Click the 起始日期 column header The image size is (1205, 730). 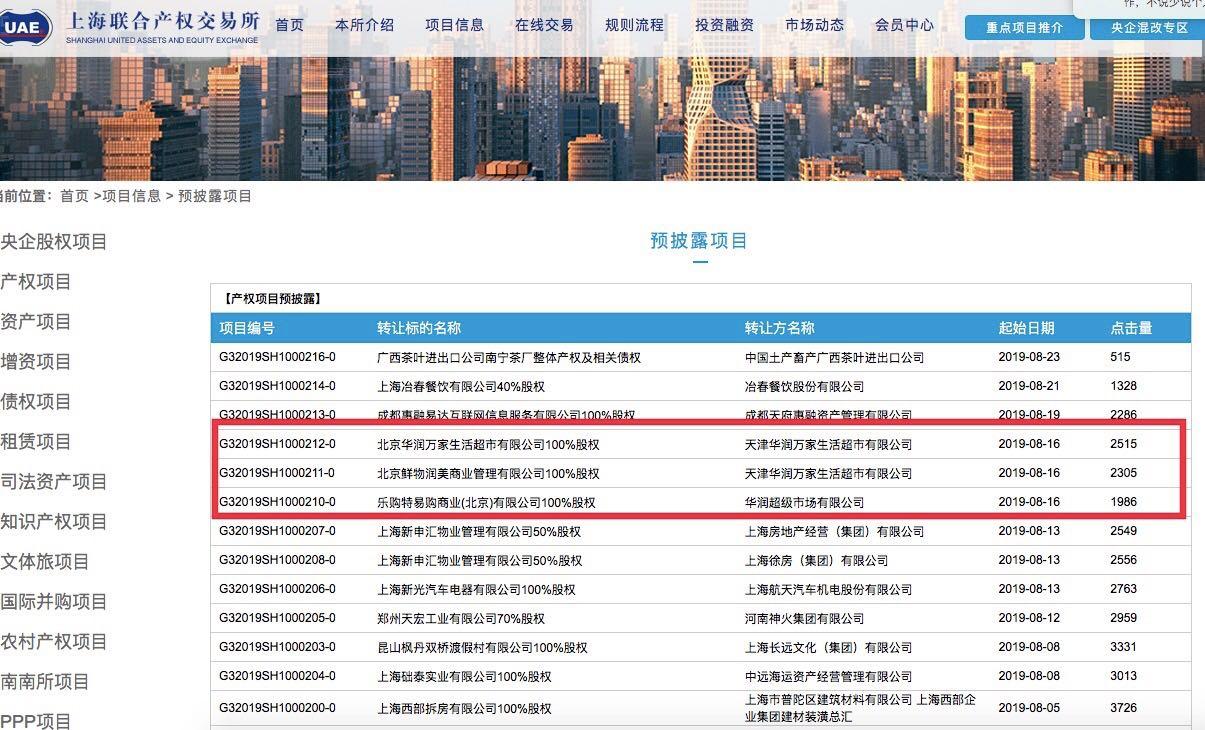[x=1026, y=328]
